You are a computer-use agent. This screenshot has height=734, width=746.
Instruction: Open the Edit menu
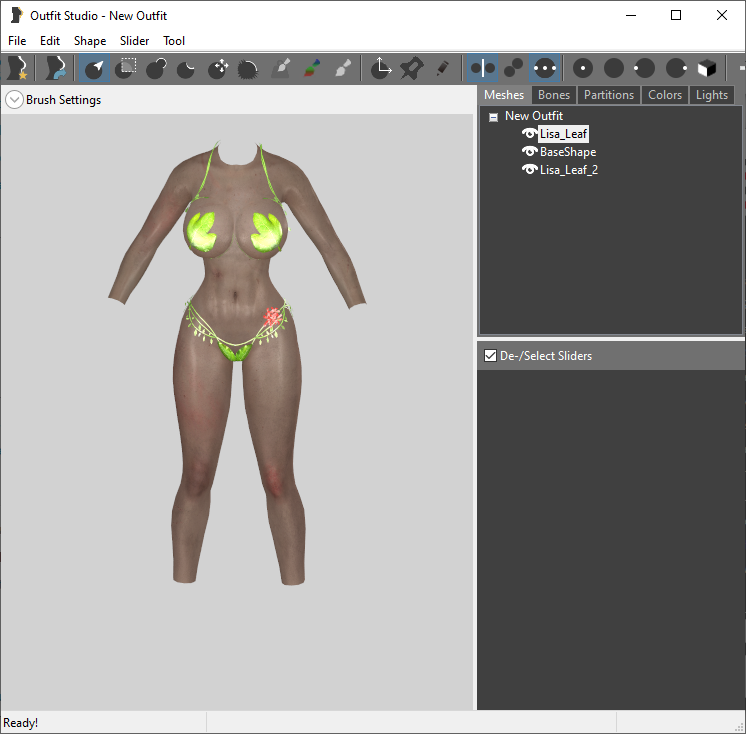pos(50,41)
